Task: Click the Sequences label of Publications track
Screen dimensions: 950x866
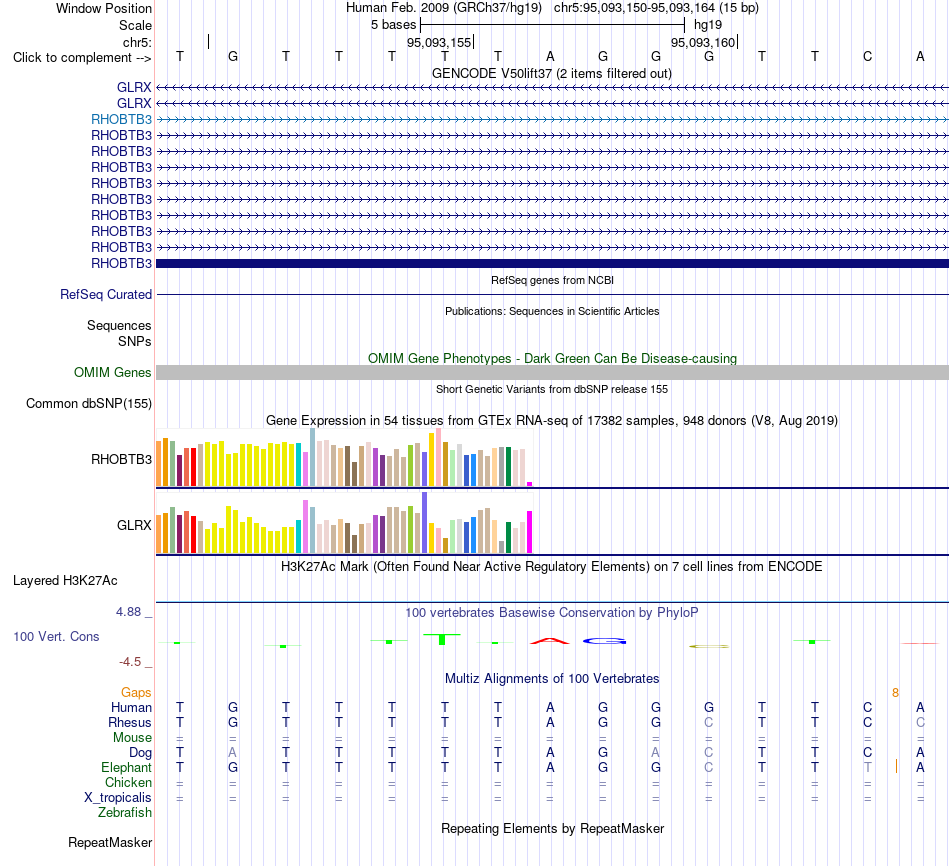Action: click(119, 325)
